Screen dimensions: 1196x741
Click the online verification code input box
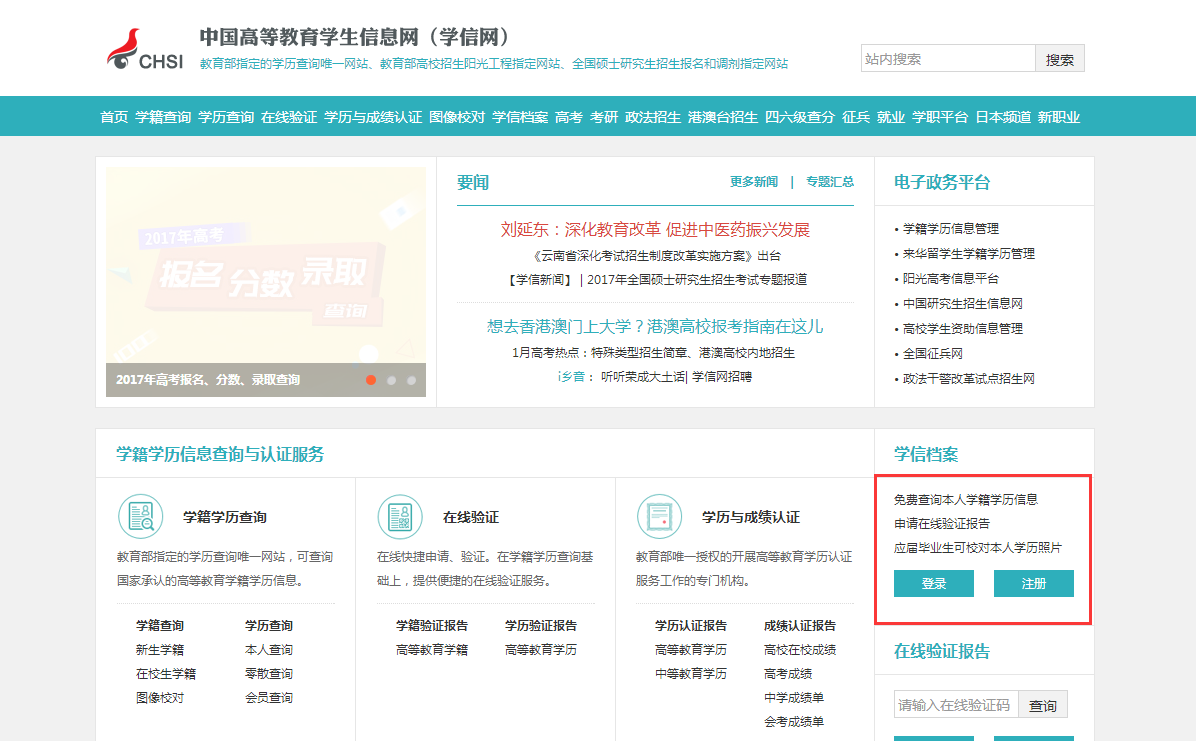tap(955, 705)
